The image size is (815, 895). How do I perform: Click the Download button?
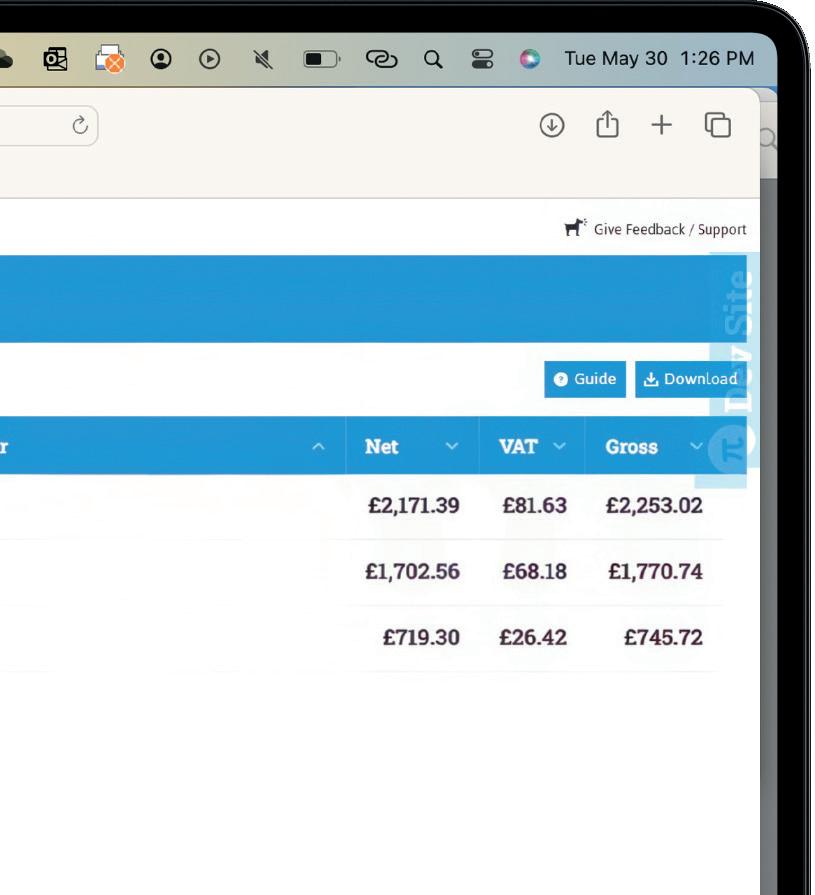tap(691, 379)
